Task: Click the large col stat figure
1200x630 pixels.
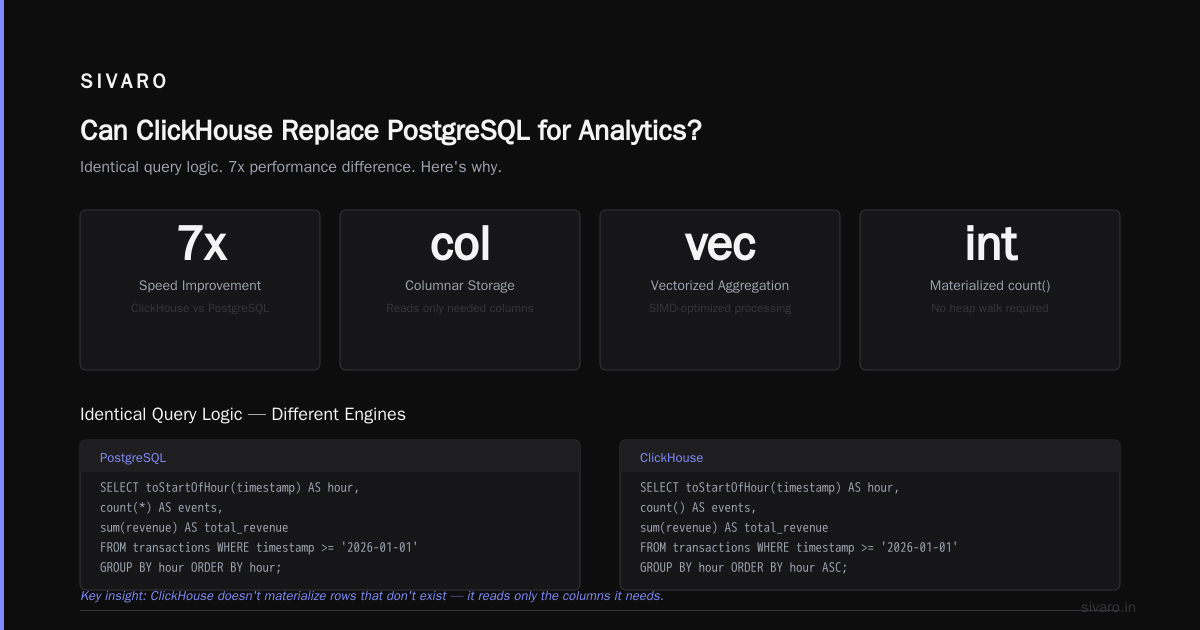Action: point(460,243)
